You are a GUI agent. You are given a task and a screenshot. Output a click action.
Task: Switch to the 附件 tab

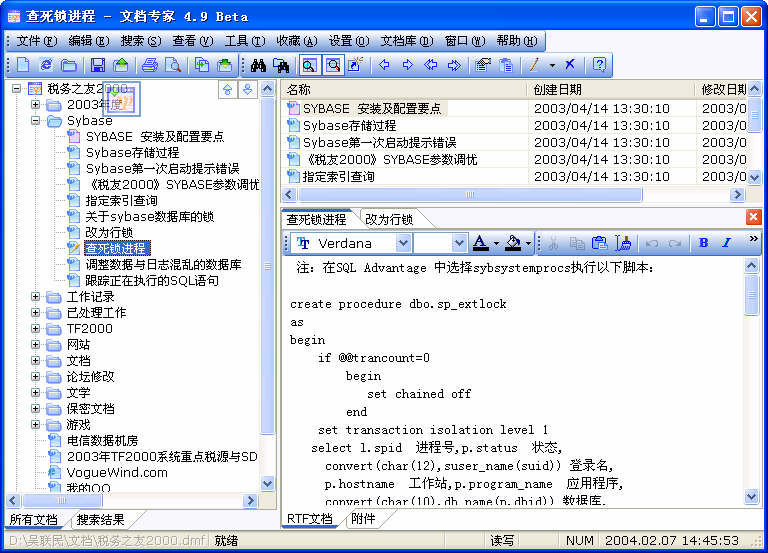(x=363, y=519)
